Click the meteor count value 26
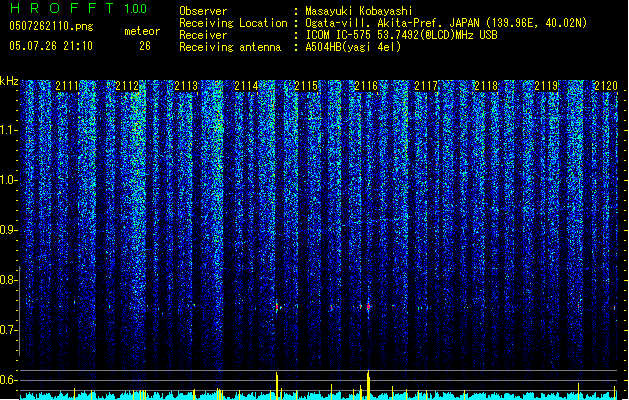Image resolution: width=629 pixels, height=400 pixels. pos(145,46)
